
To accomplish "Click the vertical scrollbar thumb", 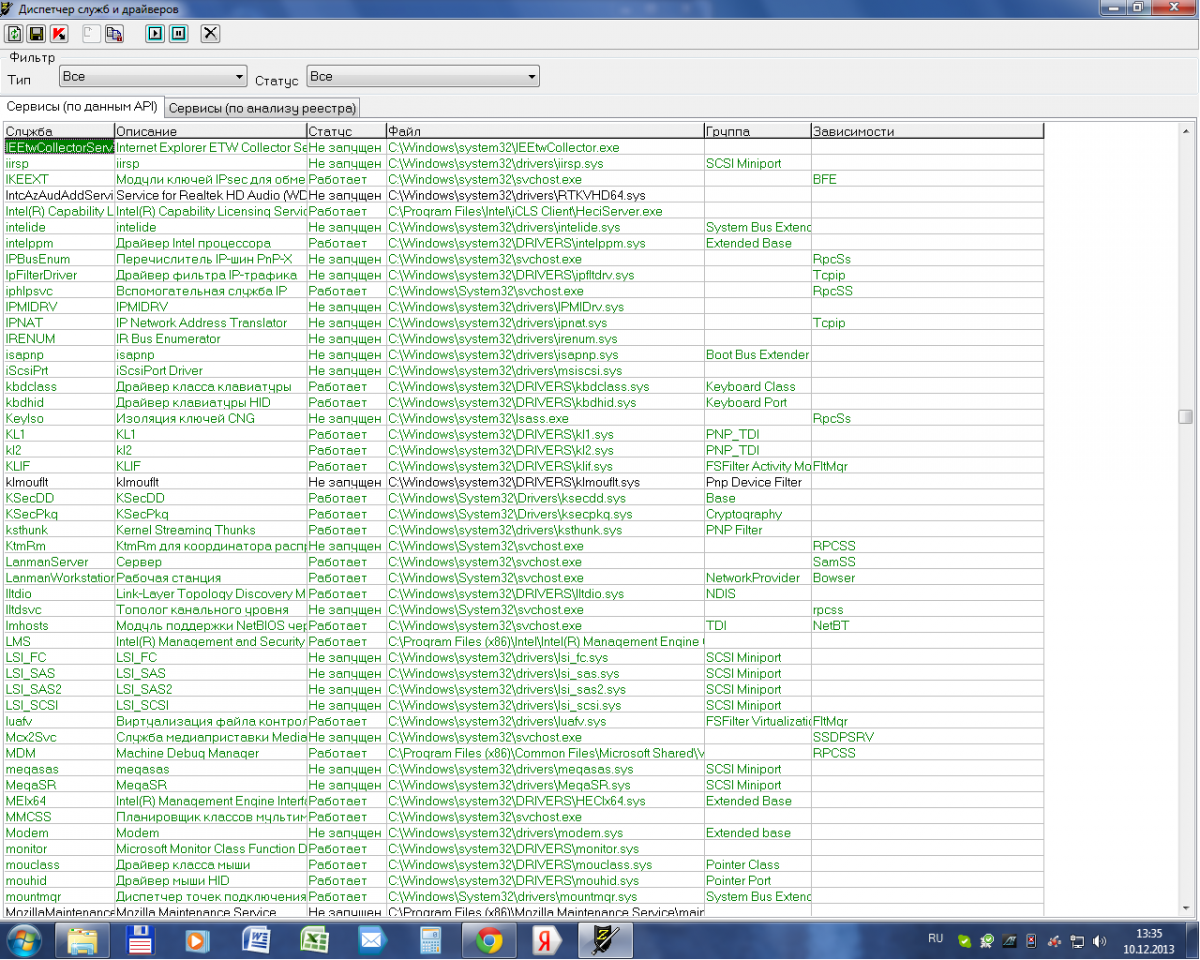I will [x=1185, y=416].
